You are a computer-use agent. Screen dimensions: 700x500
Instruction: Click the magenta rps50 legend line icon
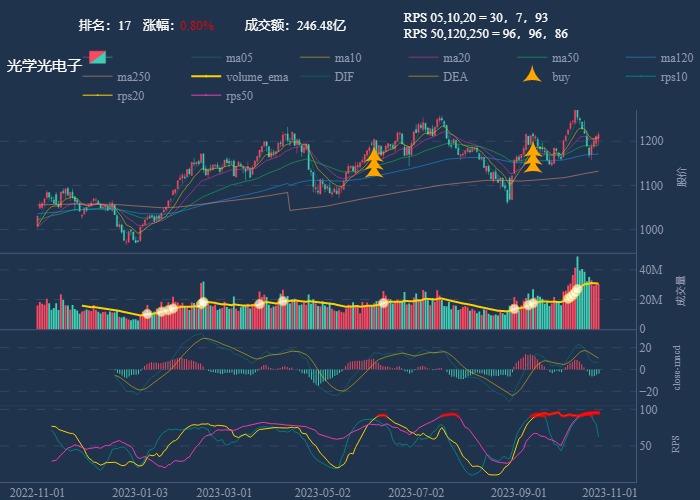(206, 96)
